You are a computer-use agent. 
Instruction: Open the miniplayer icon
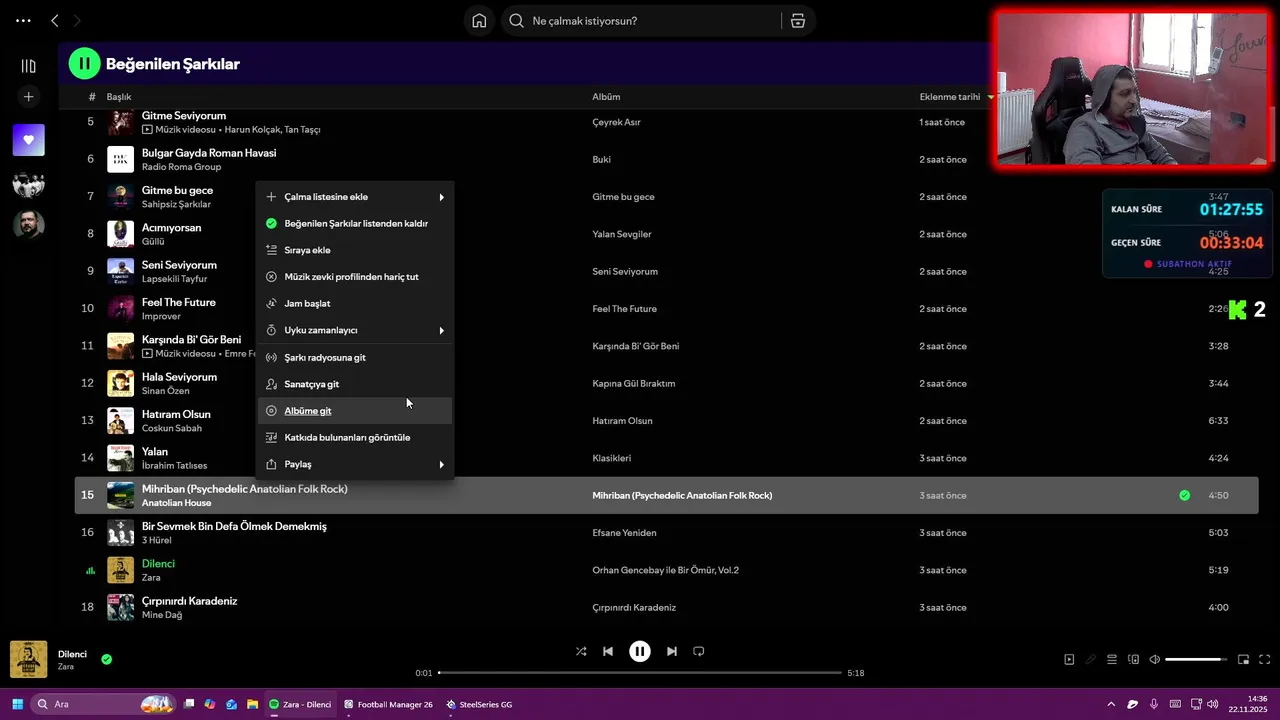(x=1243, y=660)
